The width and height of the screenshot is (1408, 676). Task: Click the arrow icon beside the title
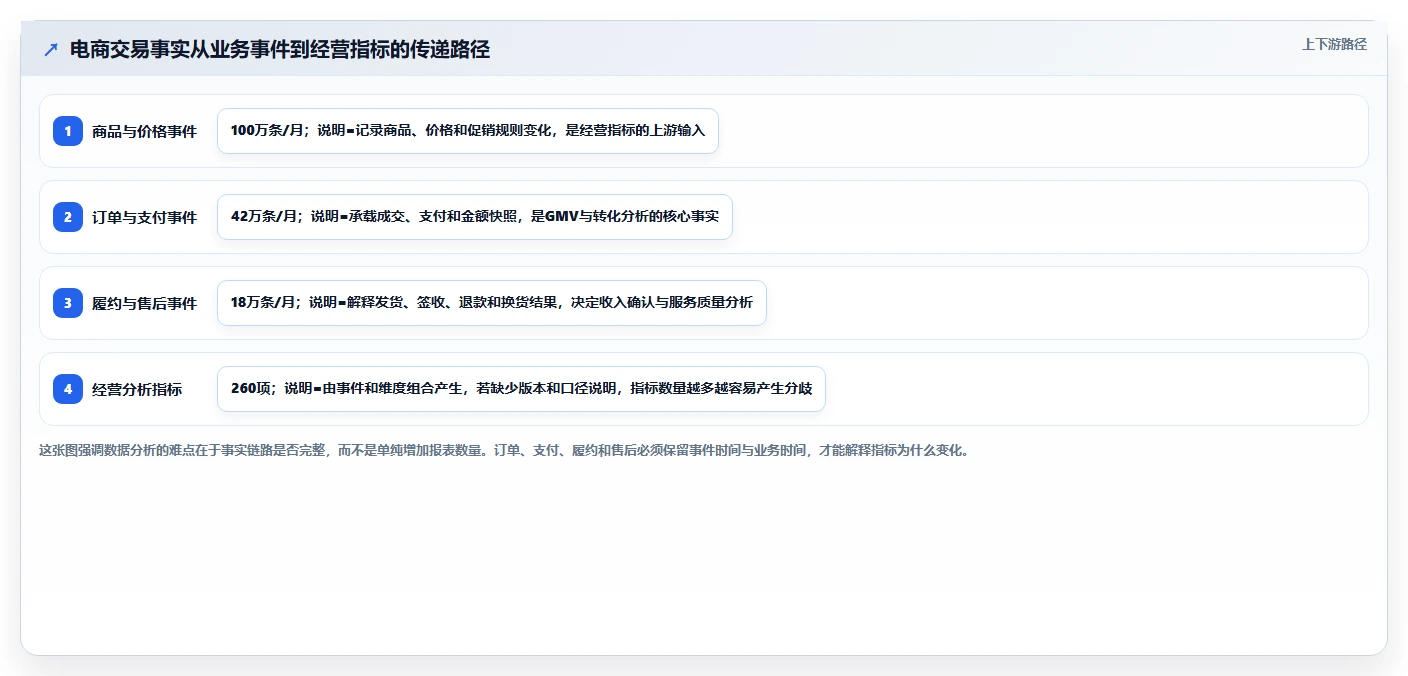click(x=51, y=49)
